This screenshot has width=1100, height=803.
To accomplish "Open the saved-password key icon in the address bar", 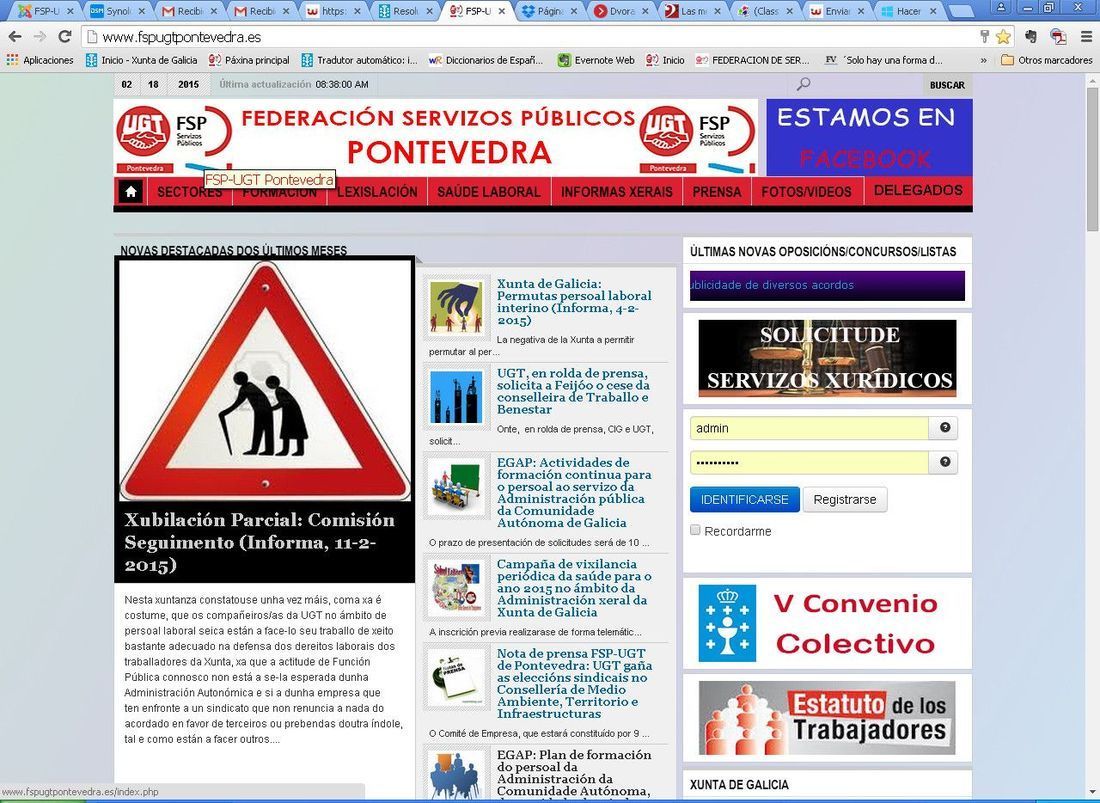I will (x=985, y=36).
